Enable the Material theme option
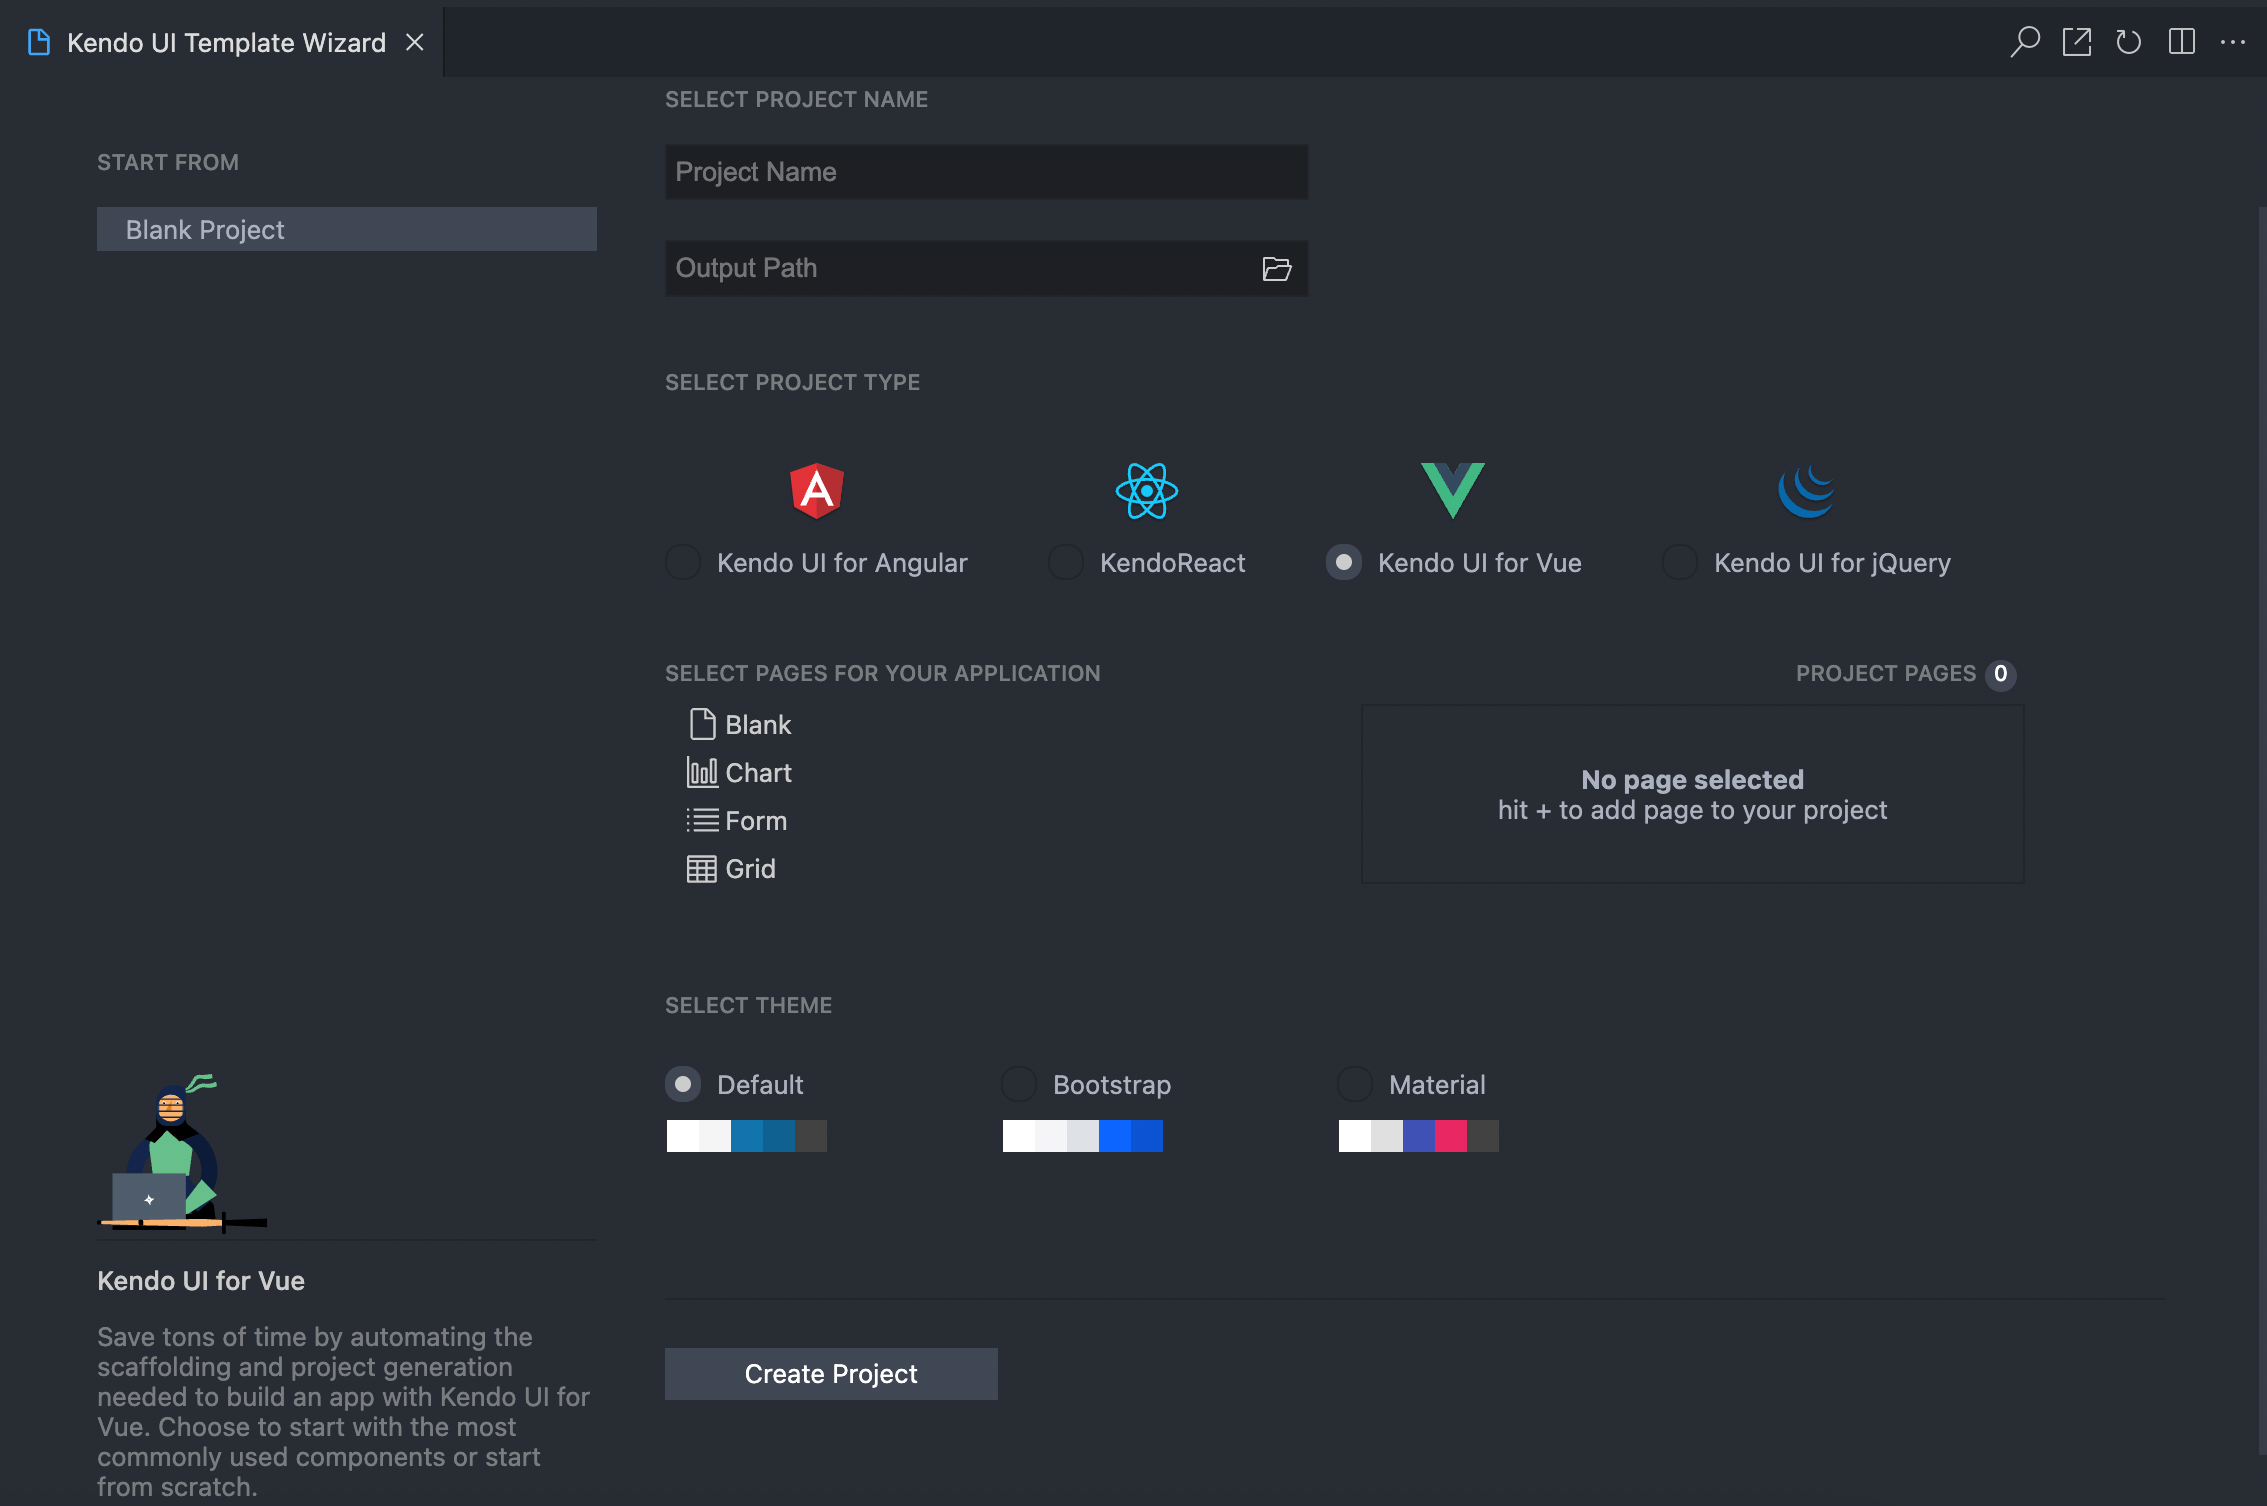 (x=1354, y=1083)
